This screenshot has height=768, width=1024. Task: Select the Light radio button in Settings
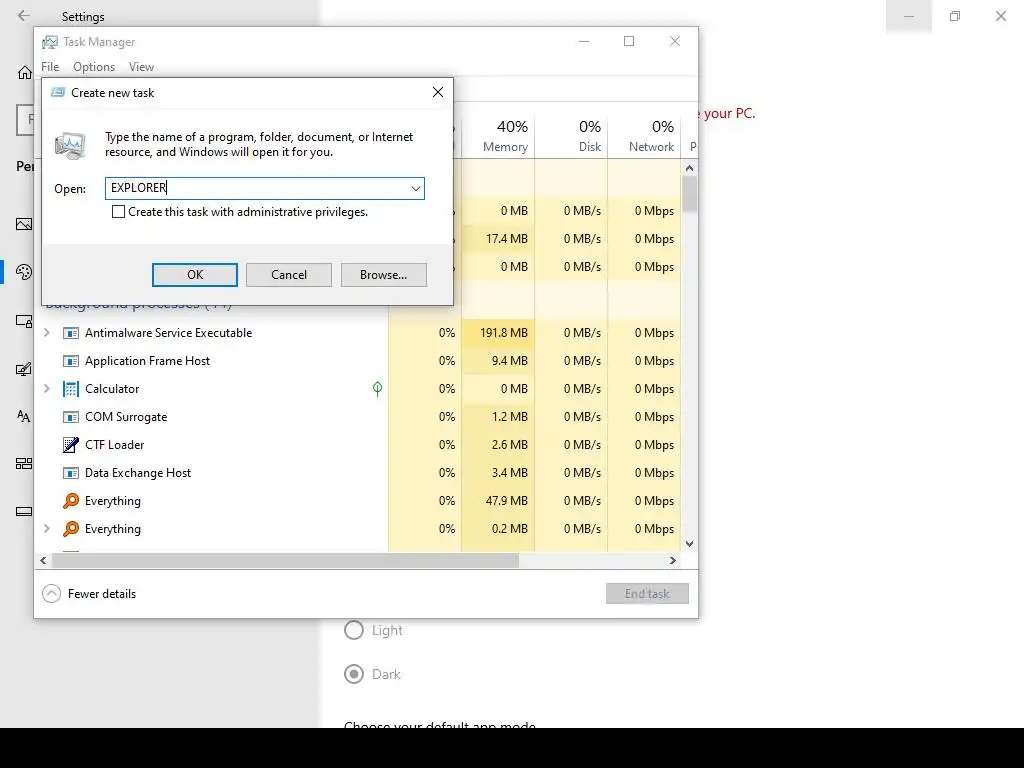[x=354, y=630]
